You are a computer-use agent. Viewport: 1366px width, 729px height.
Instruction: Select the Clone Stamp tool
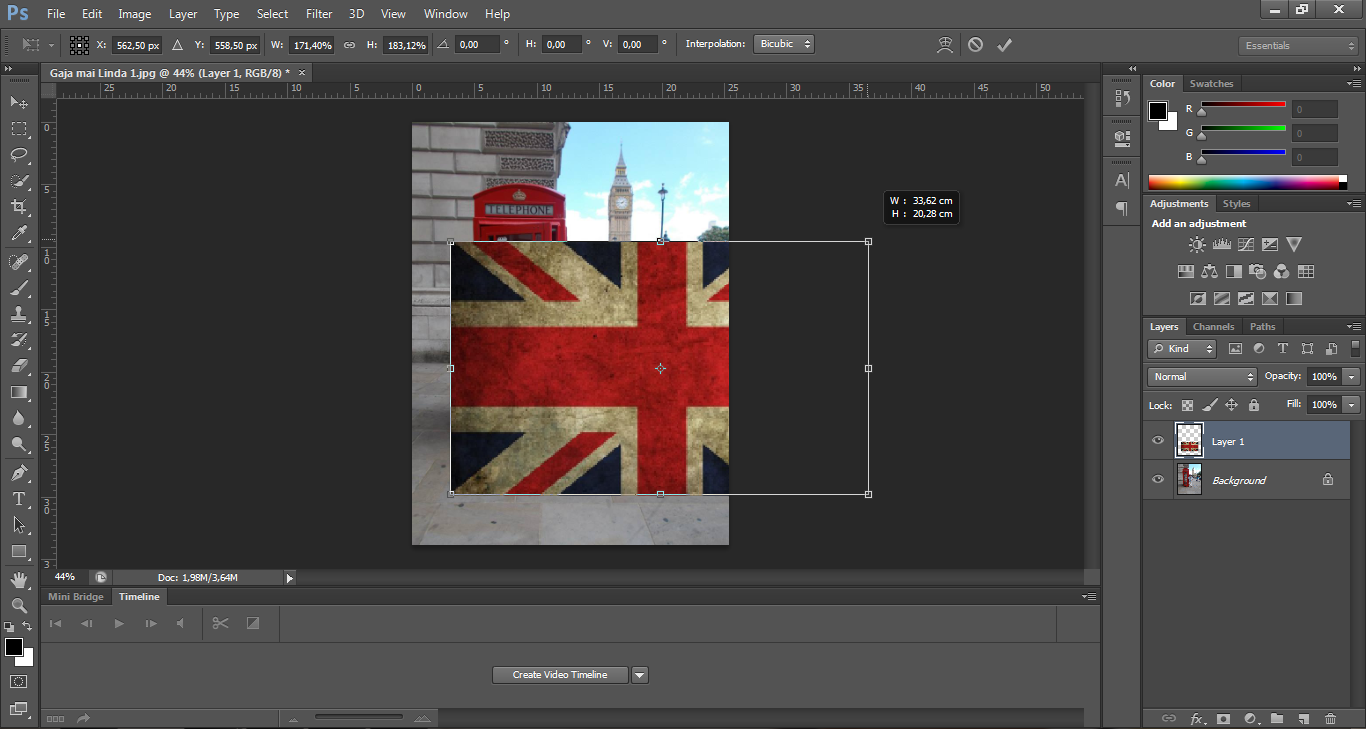(19, 314)
